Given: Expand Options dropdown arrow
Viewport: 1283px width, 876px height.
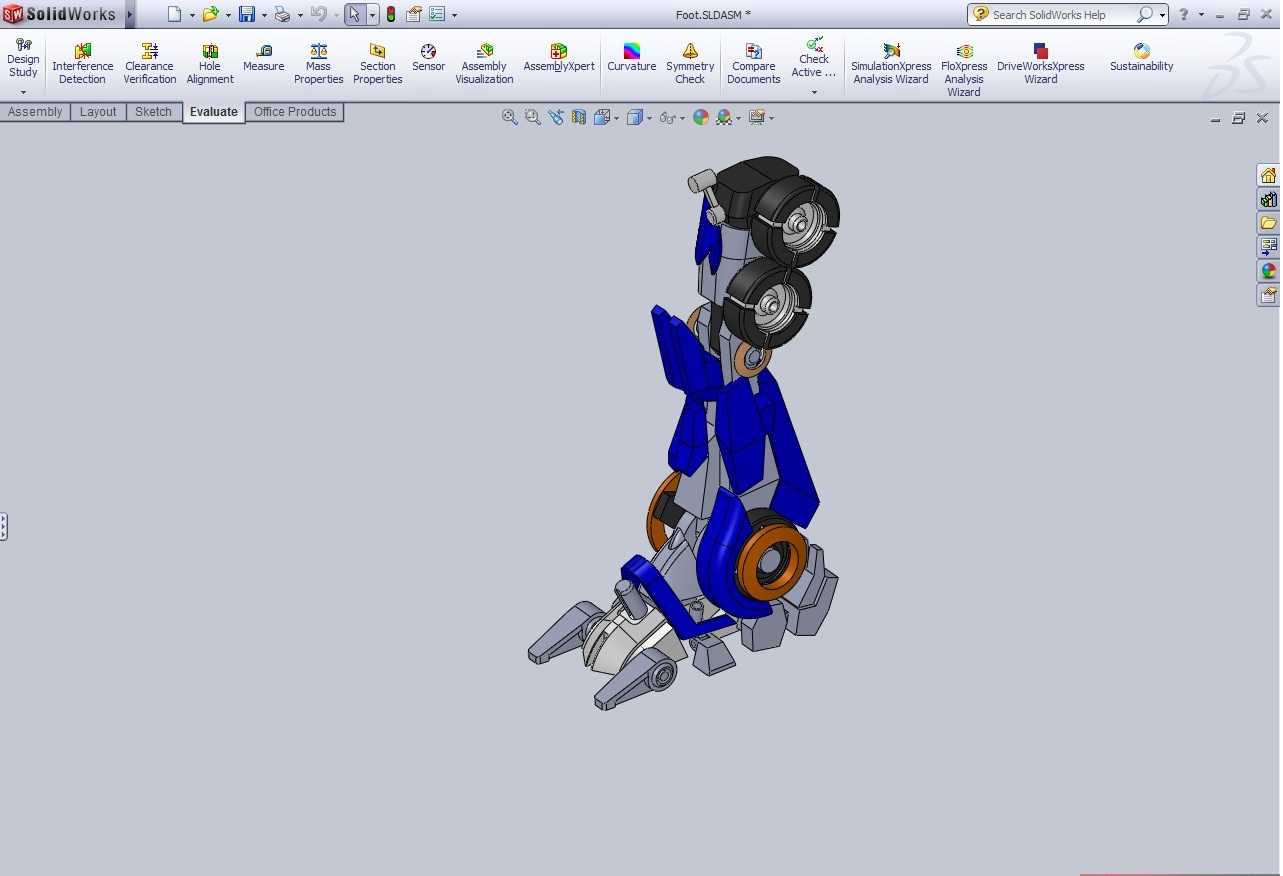Looking at the screenshot, I should [x=454, y=15].
